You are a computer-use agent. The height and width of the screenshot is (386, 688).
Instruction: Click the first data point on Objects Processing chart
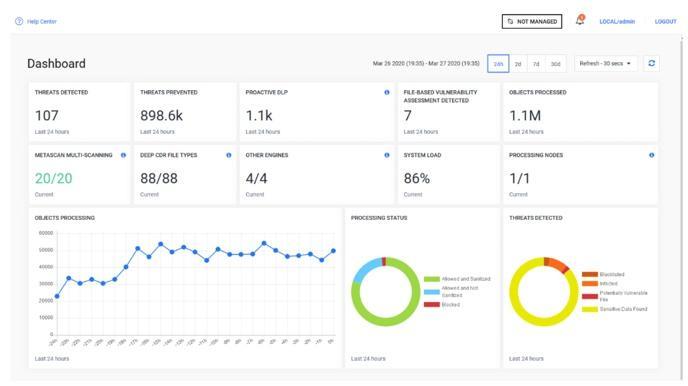pos(57,296)
